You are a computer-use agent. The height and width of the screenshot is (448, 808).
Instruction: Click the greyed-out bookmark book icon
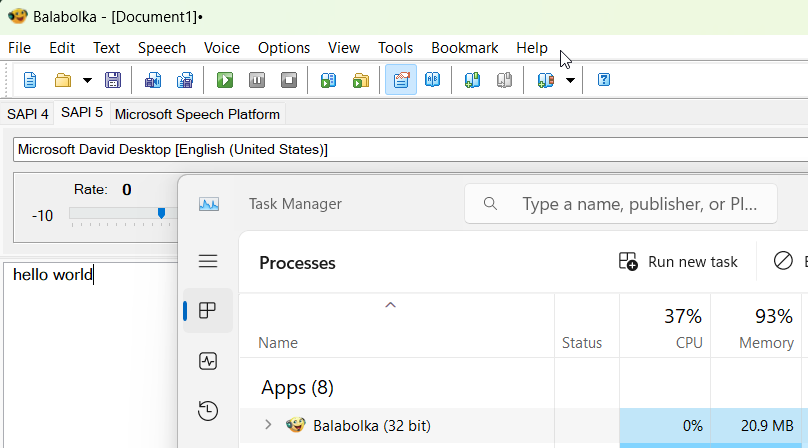click(x=504, y=80)
